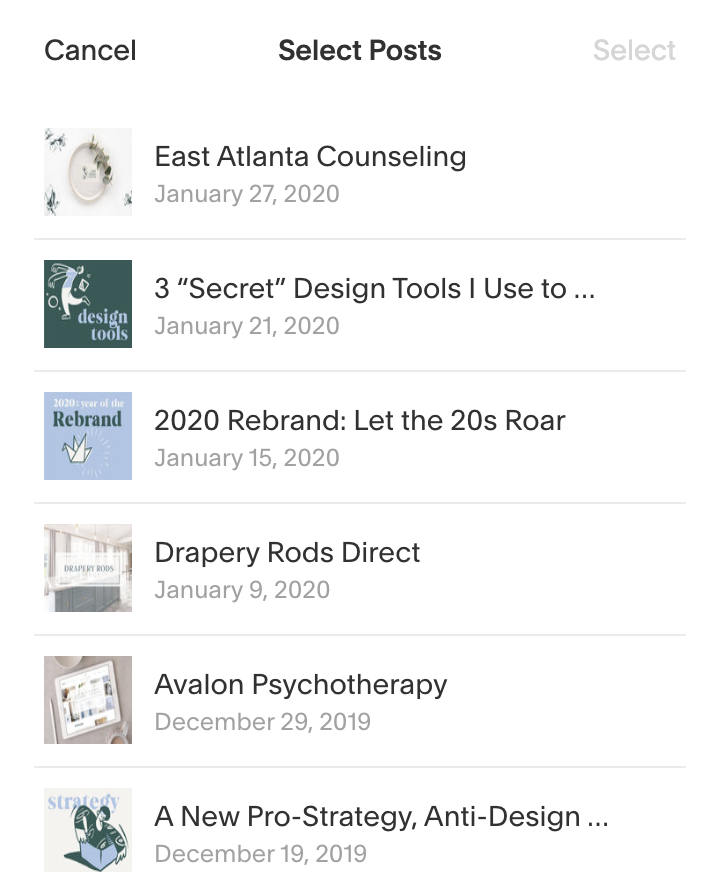This screenshot has height=872, width=714.
Task: Choose A New Pro-Strategy, Anti-Design post
Action: pos(381,817)
